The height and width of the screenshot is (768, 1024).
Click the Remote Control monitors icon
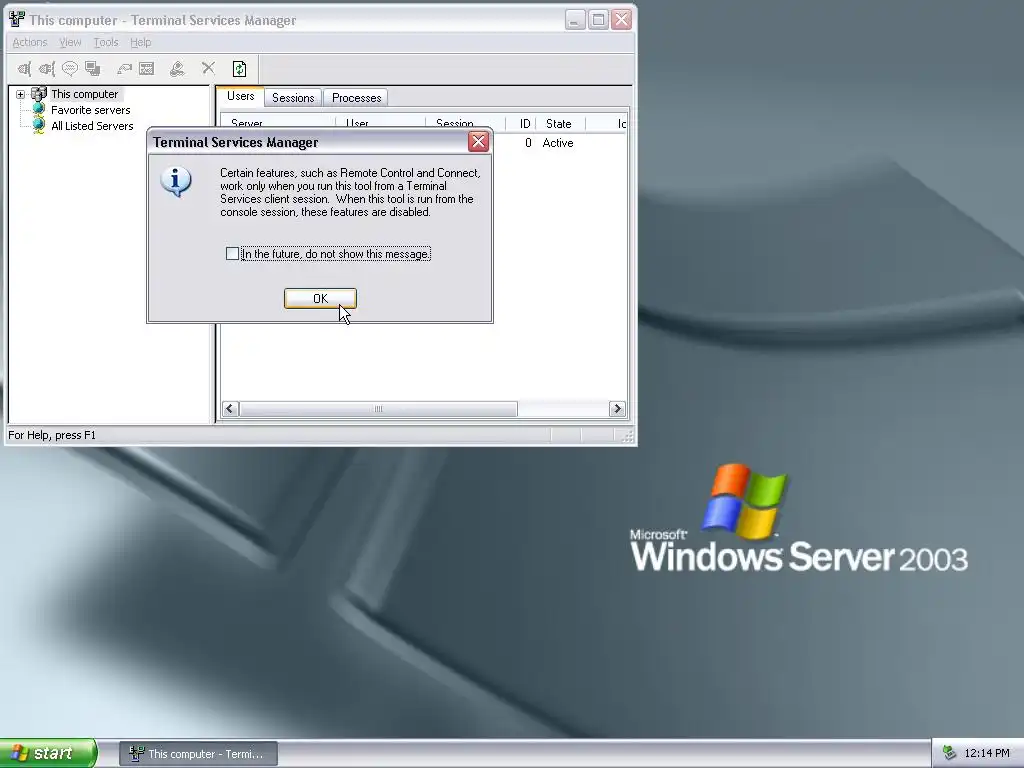(x=93, y=69)
